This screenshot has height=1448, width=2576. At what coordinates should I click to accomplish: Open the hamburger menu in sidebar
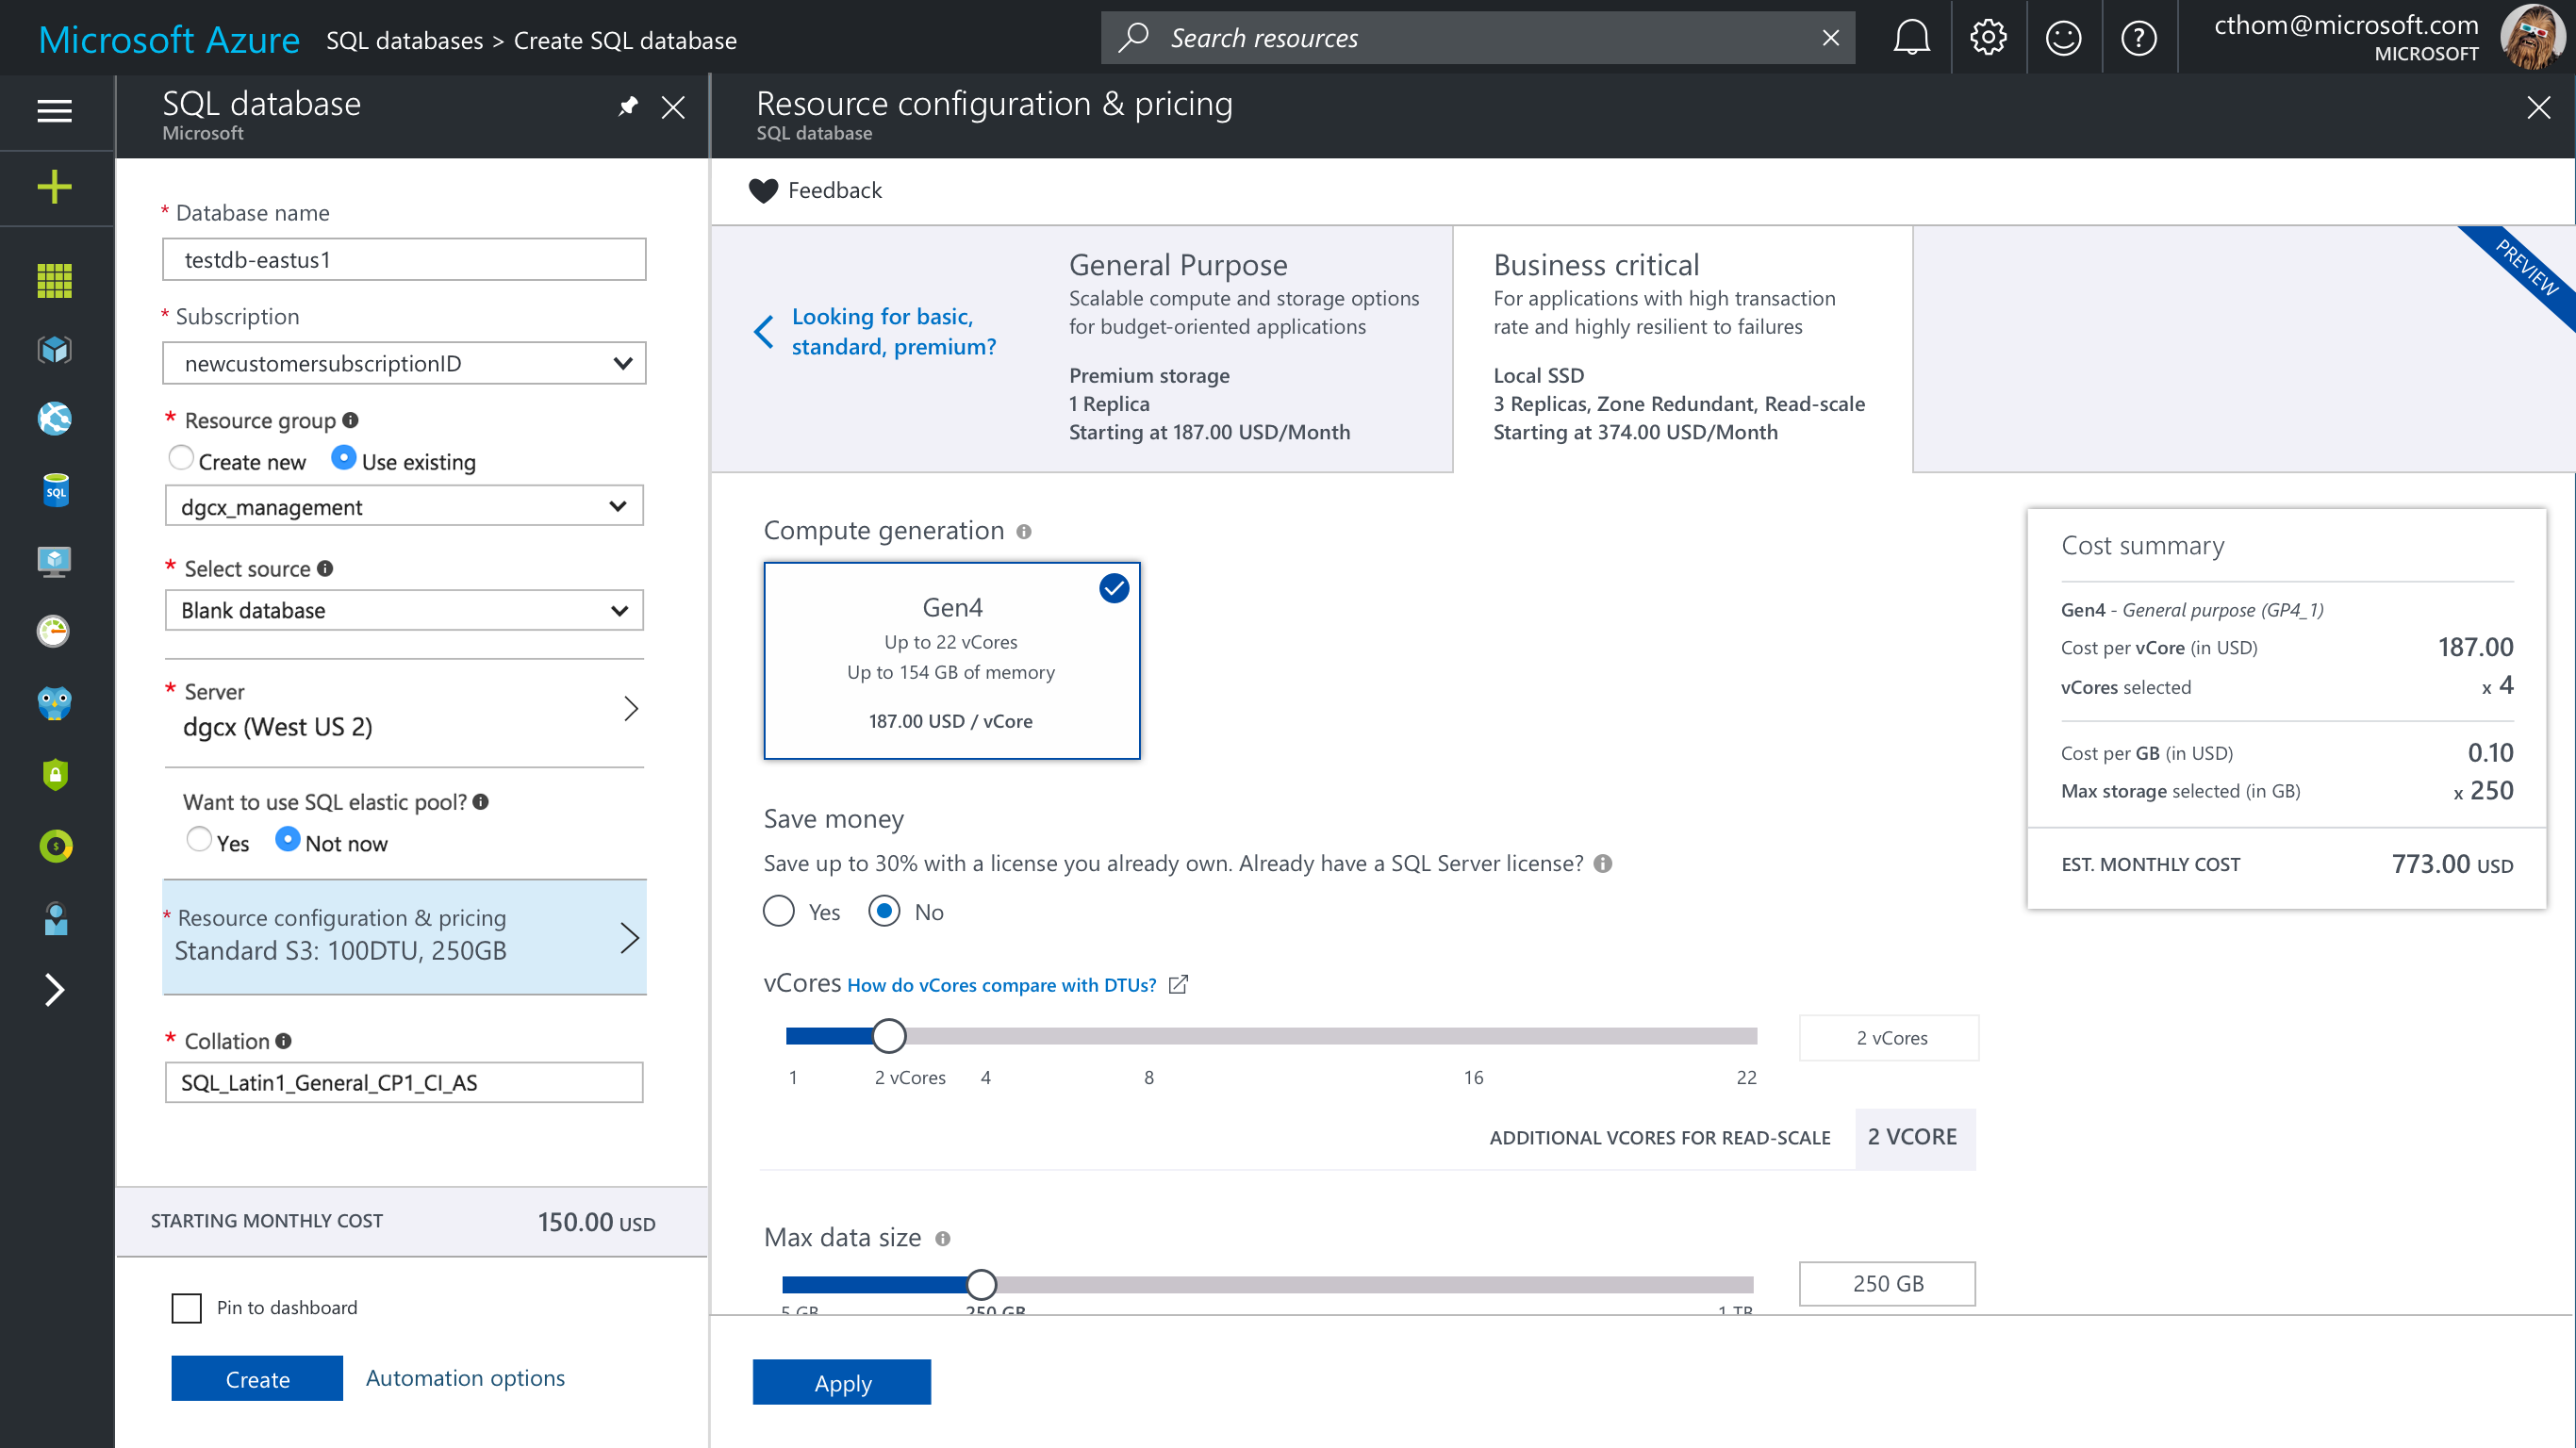pyautogui.click(x=55, y=111)
